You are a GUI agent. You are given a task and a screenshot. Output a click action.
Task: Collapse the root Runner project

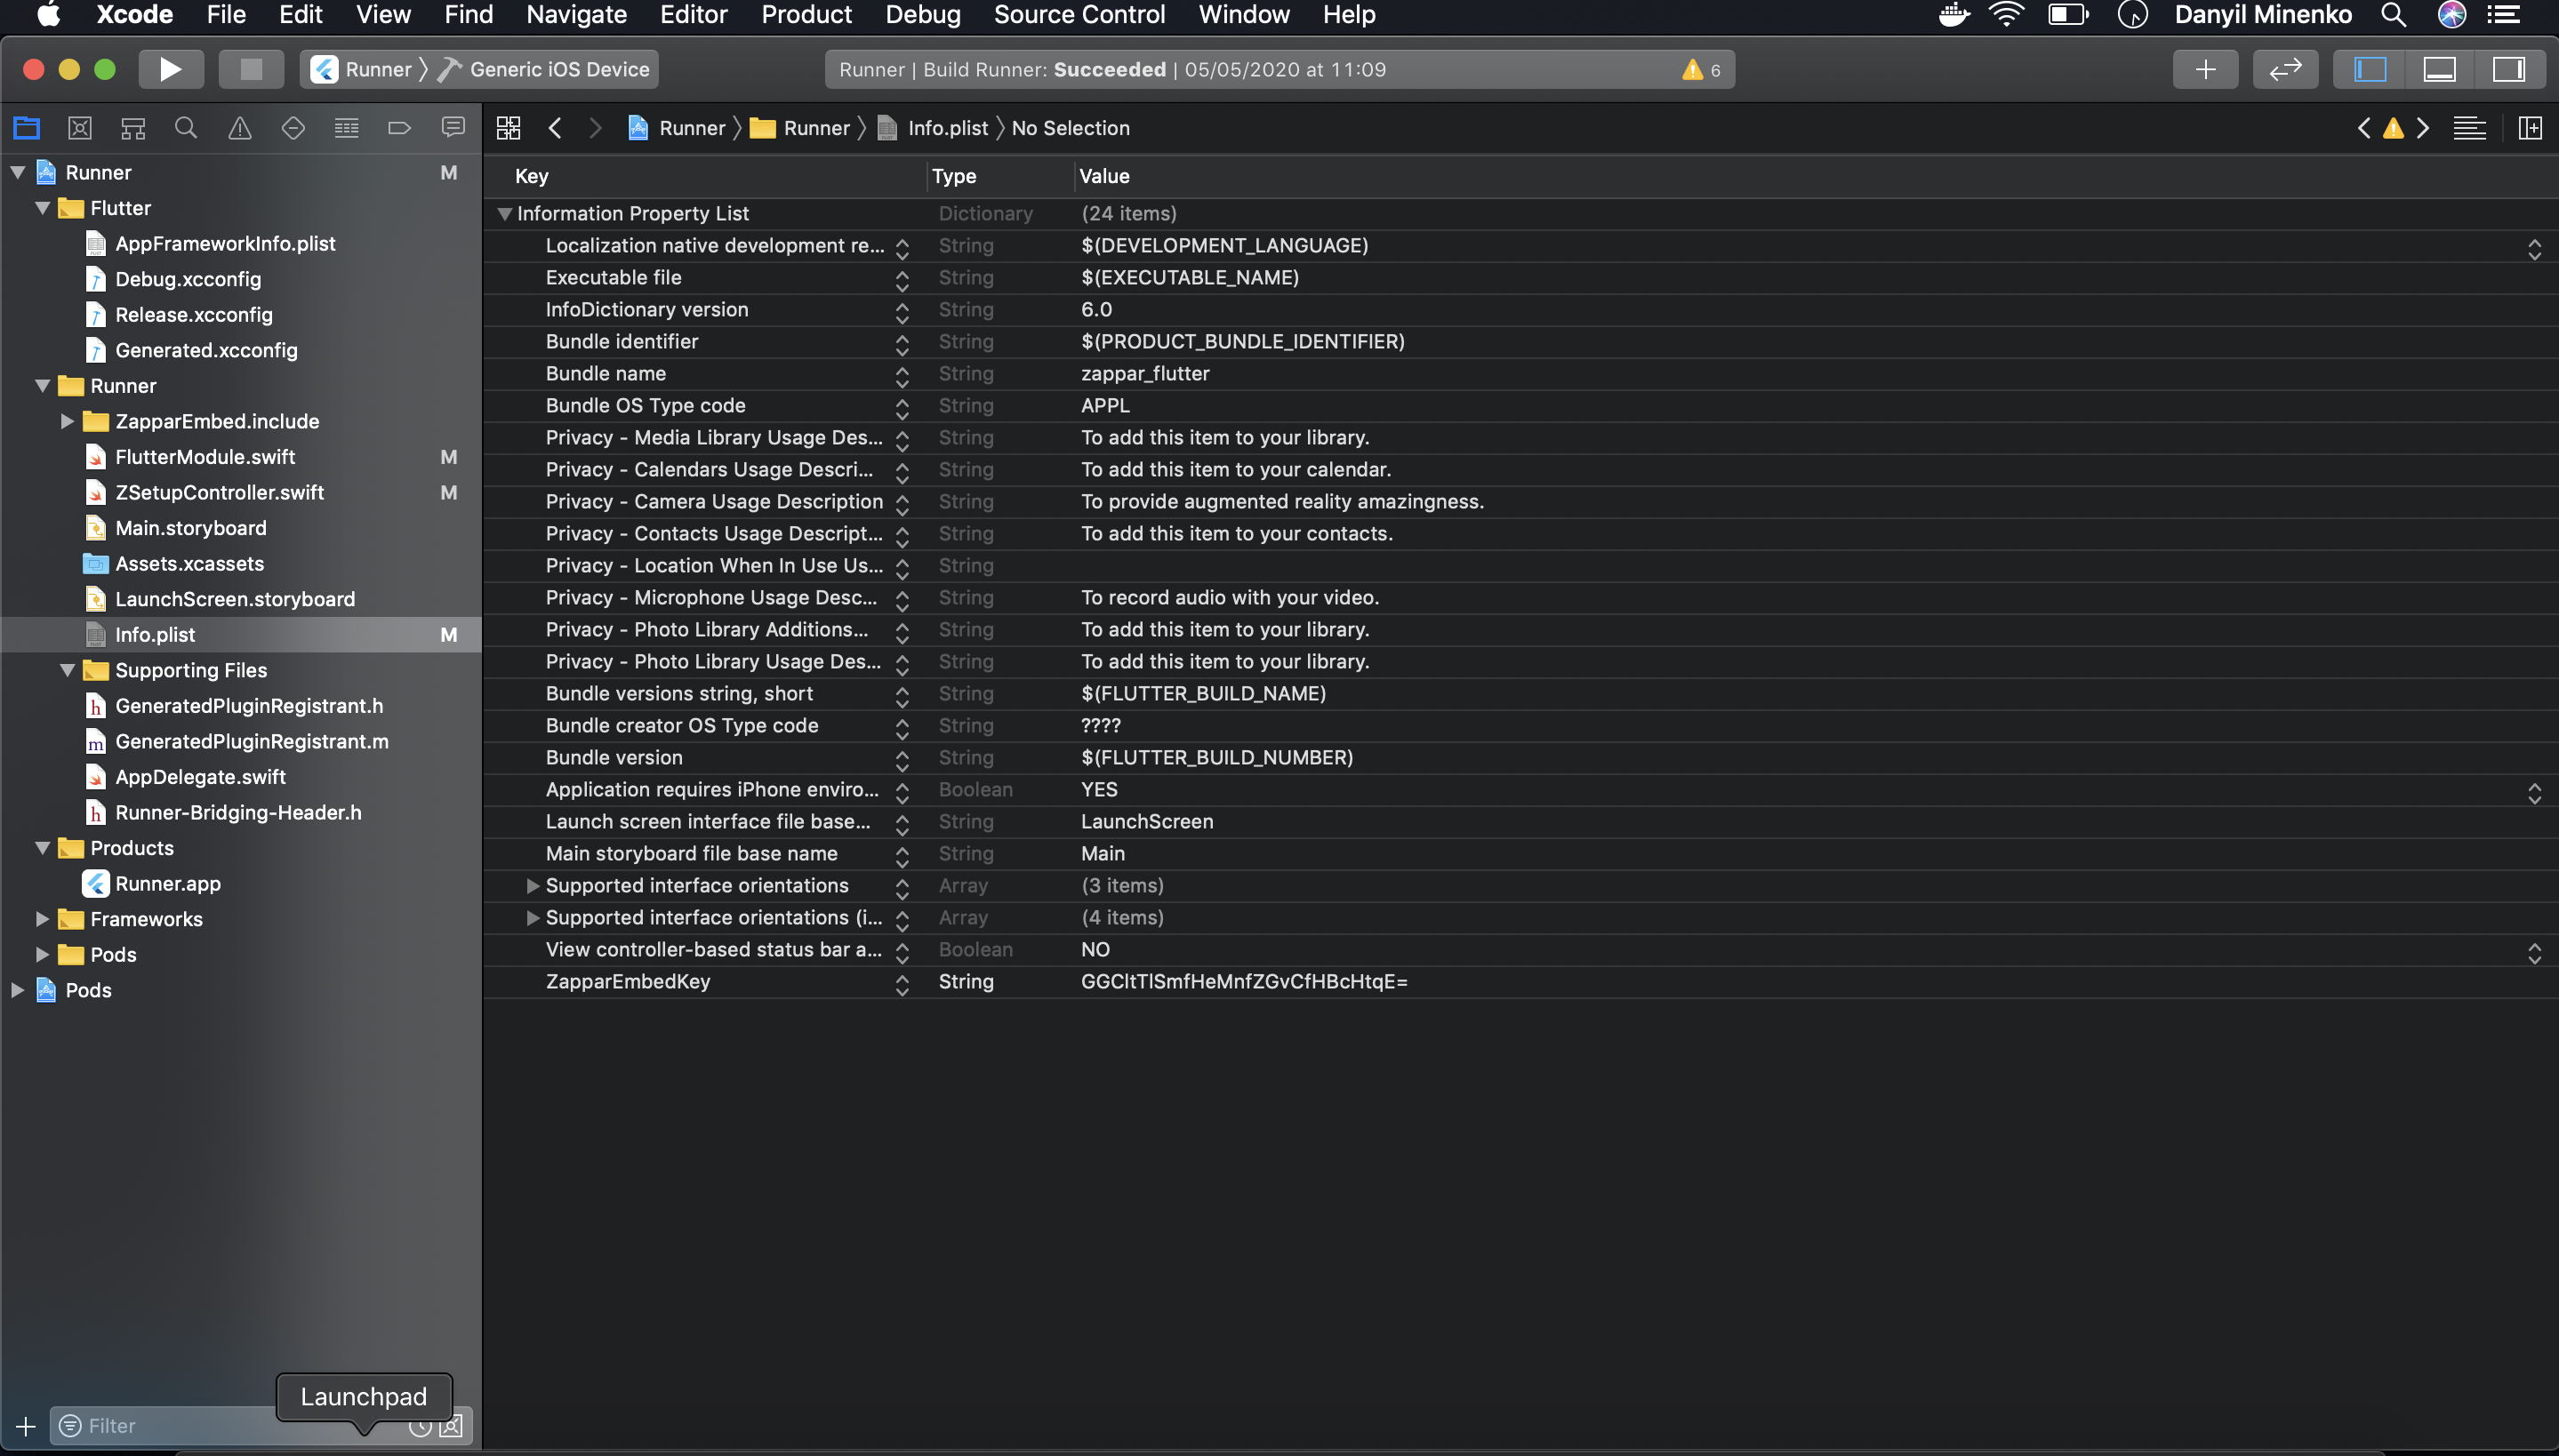(x=18, y=172)
